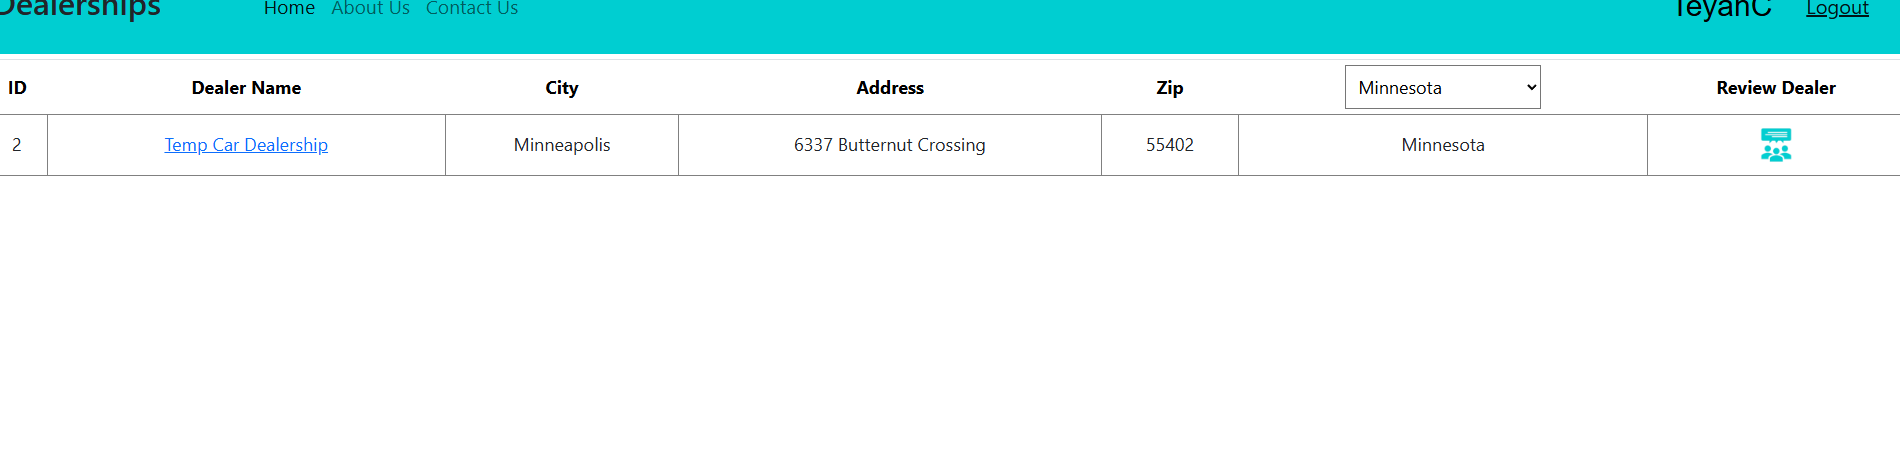Click the Review Dealer column header
The width and height of the screenshot is (1900, 456).
(1776, 88)
